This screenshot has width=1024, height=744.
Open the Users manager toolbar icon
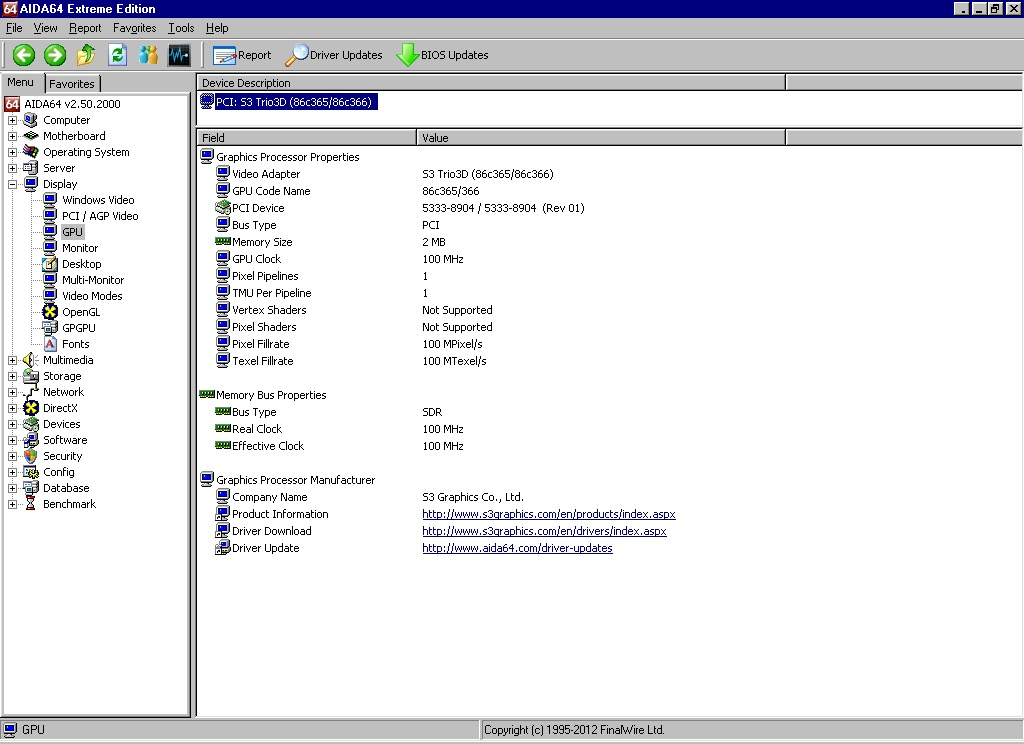(x=148, y=55)
